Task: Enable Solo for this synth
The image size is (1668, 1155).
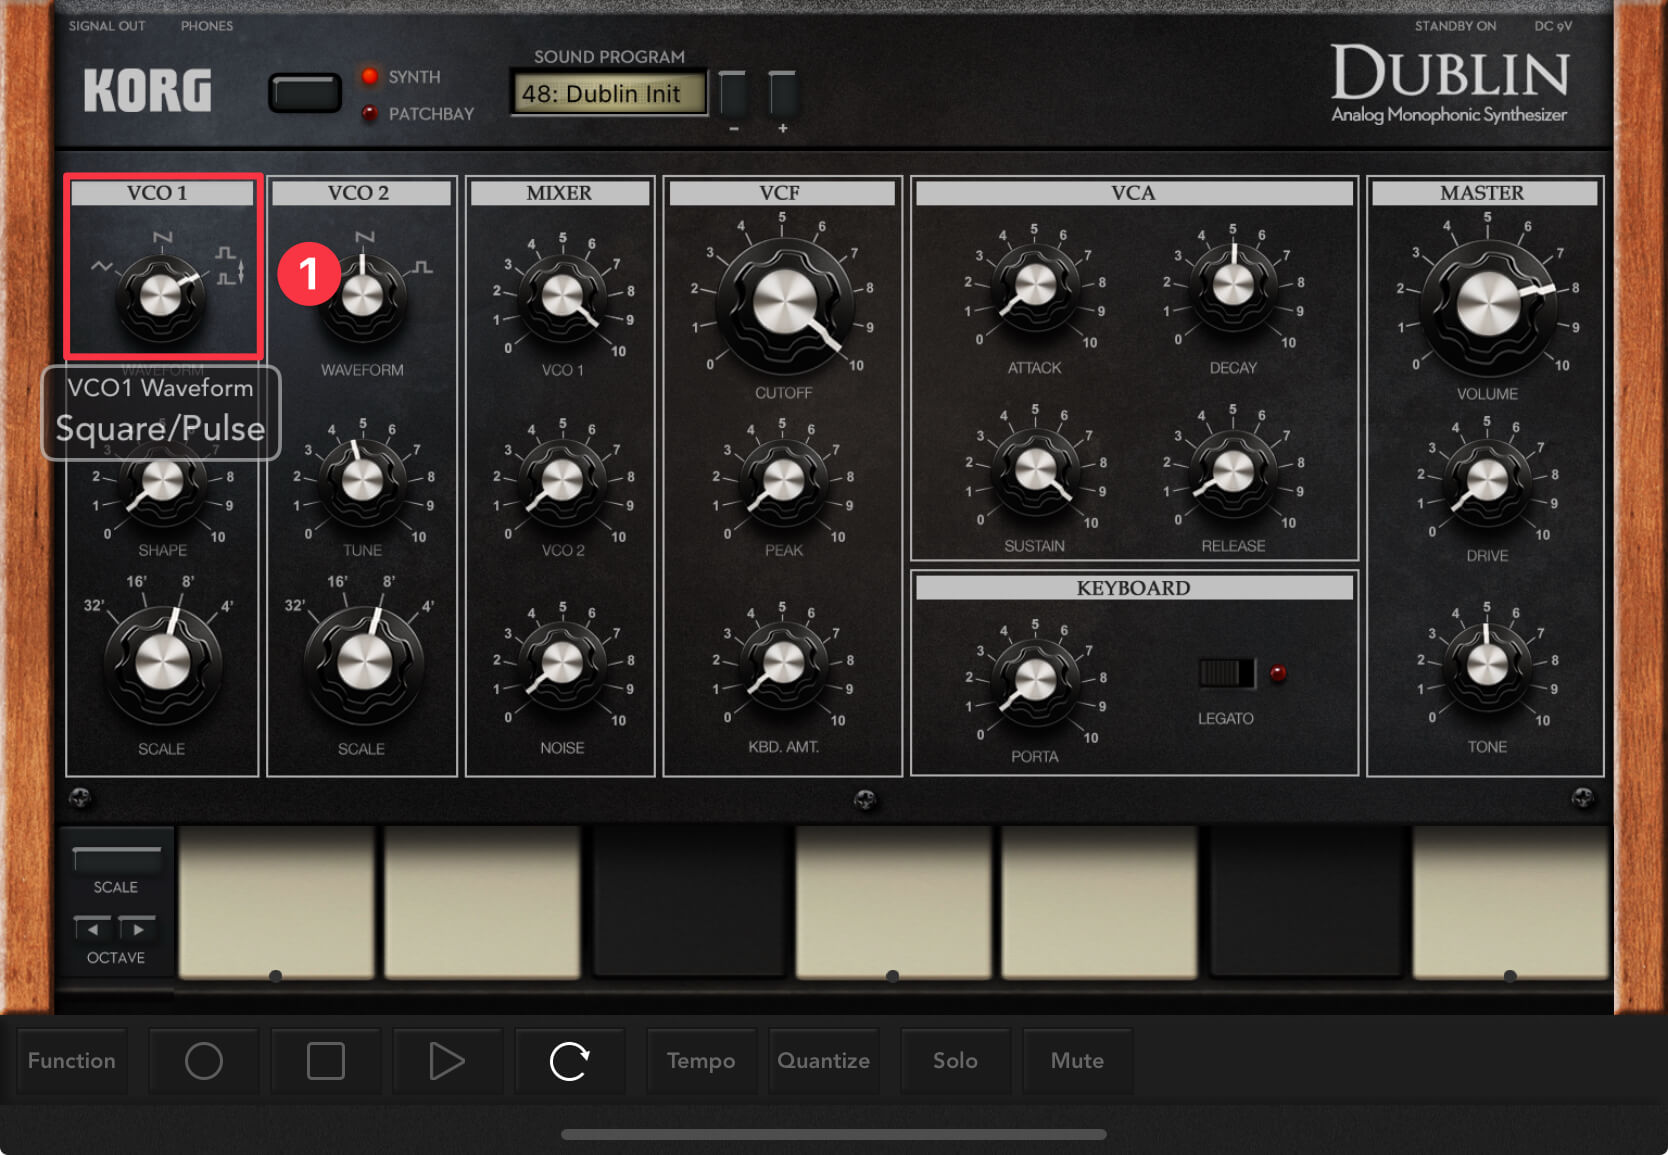Action: tap(955, 1061)
